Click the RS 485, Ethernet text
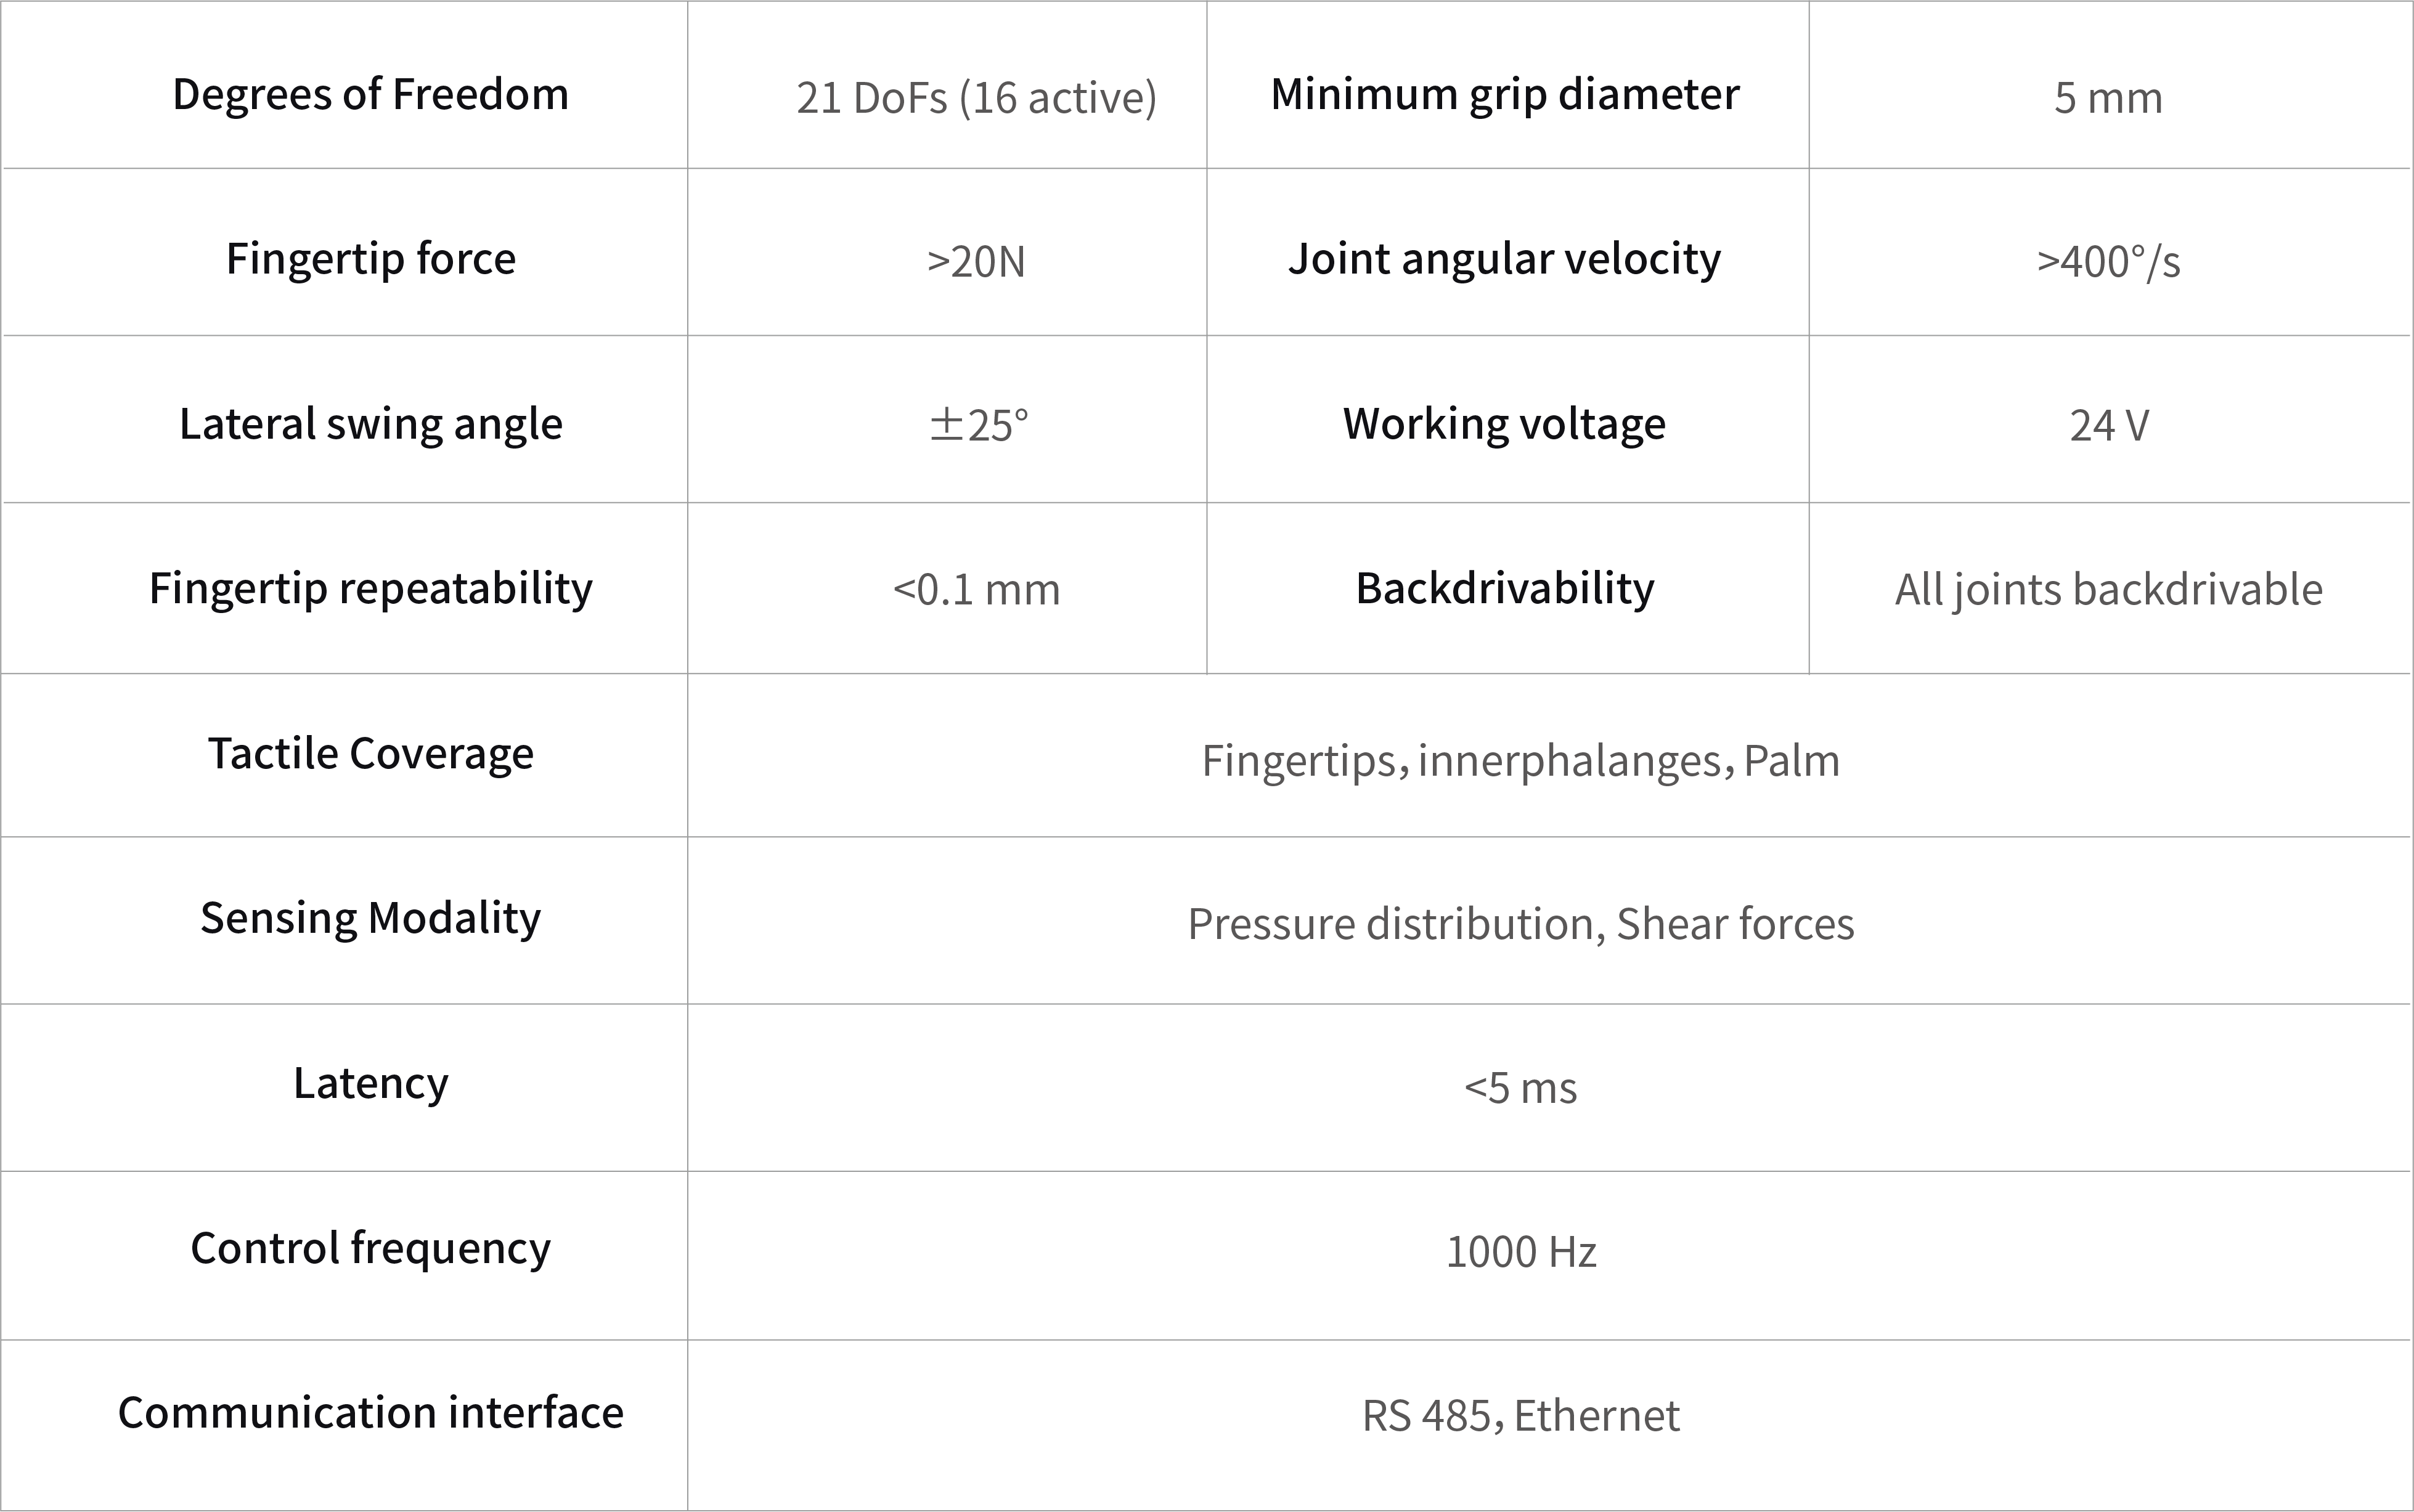2414x1512 pixels. (1520, 1416)
